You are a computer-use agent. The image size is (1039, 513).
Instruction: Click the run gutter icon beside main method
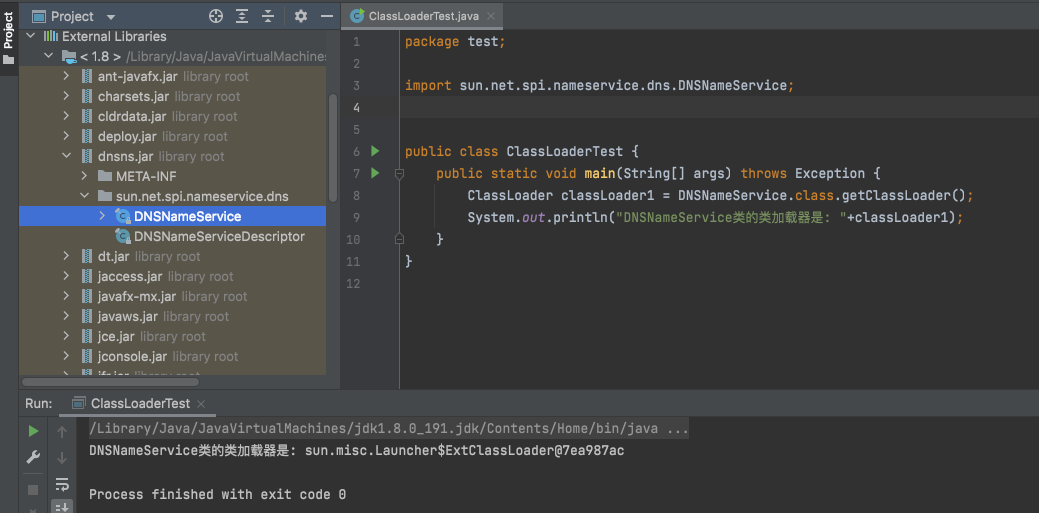click(375, 173)
